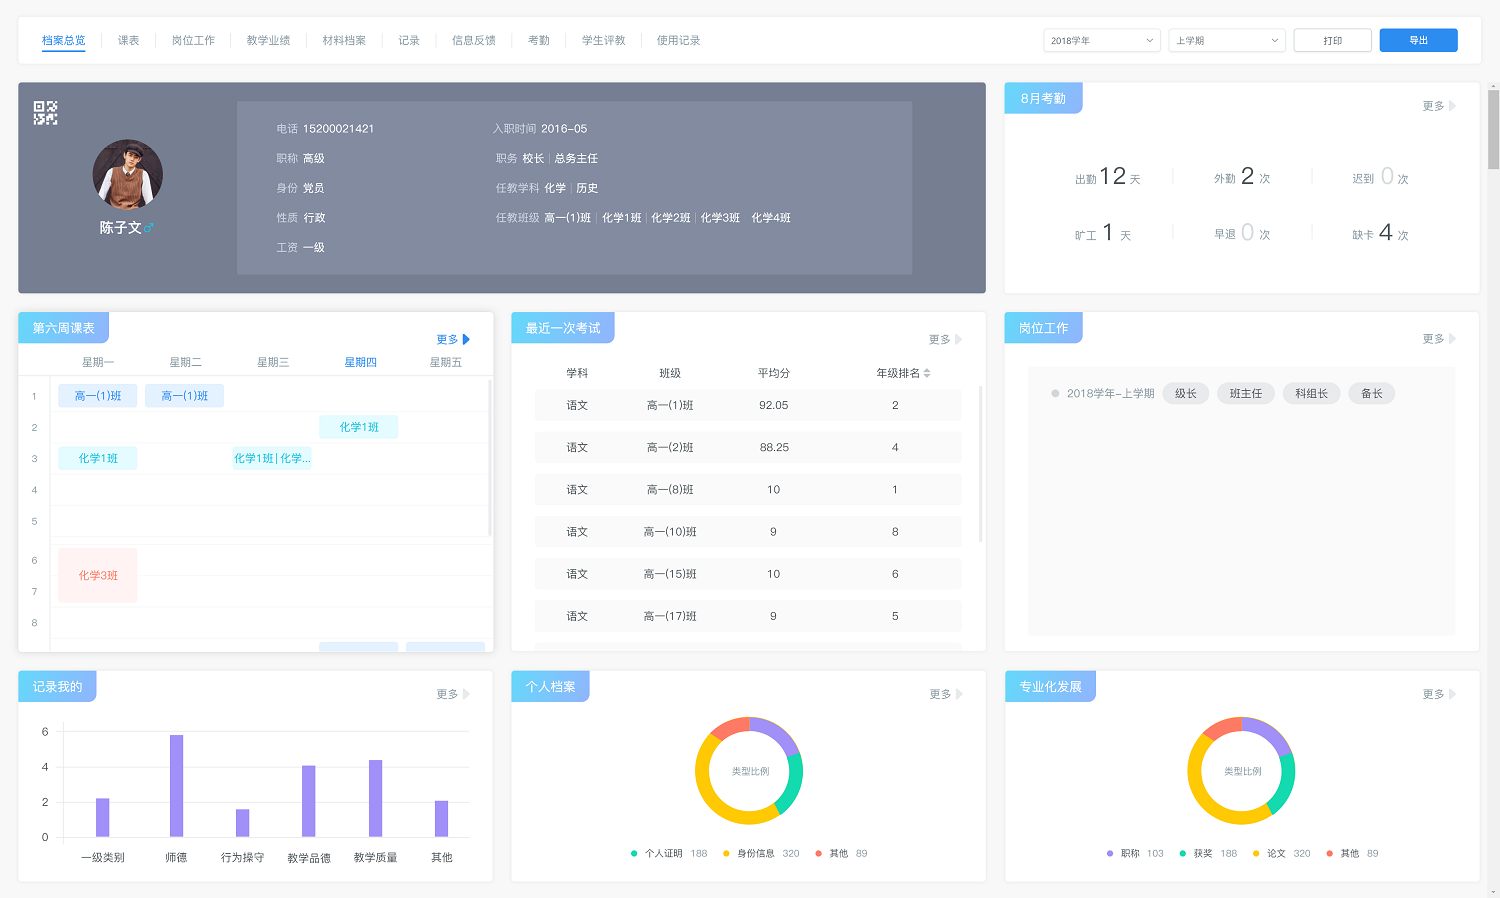Open 更多 in the 岗位工作 card
This screenshot has width=1500, height=898.
click(x=1439, y=339)
